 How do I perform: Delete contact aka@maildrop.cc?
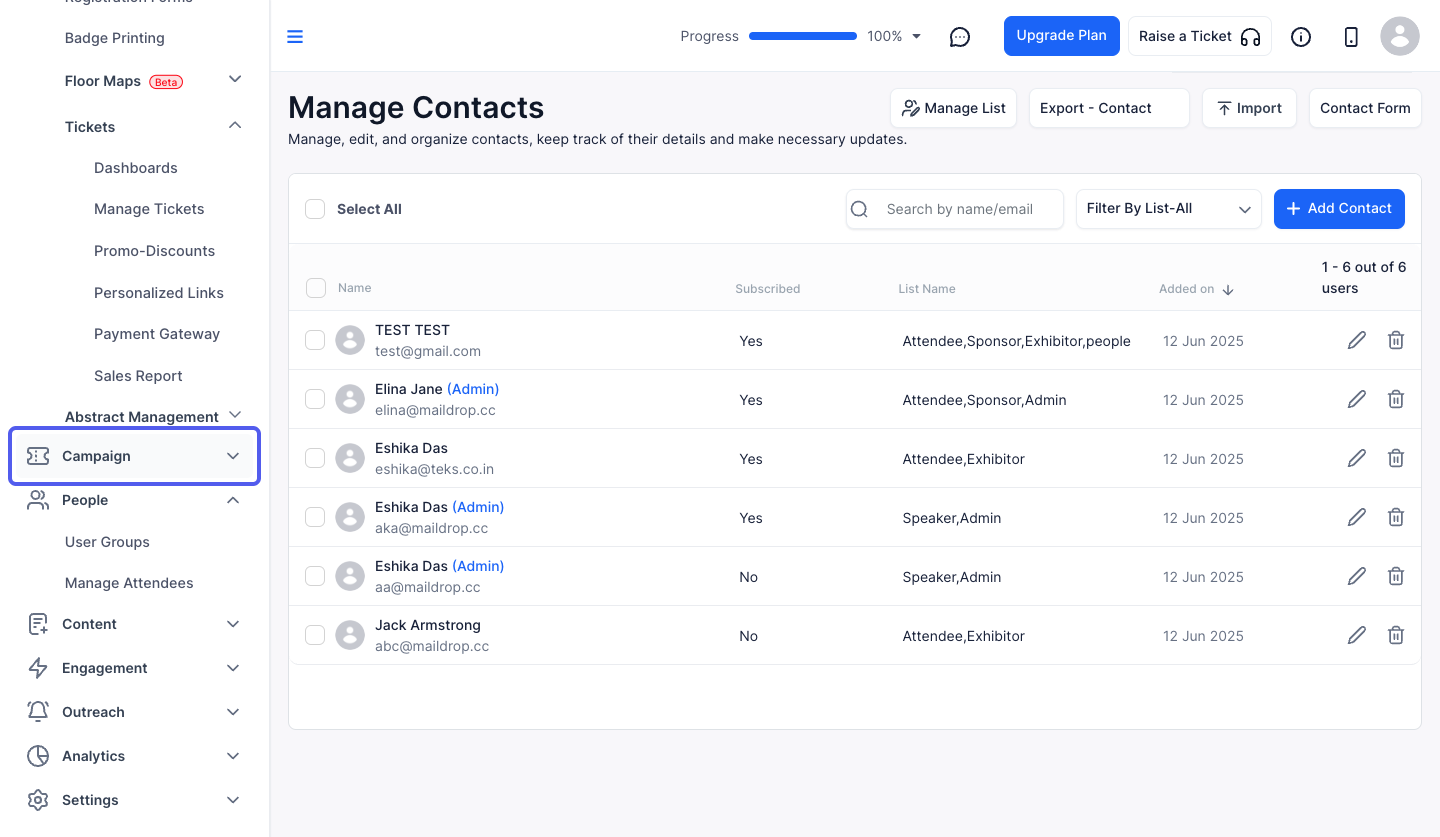pyautogui.click(x=1396, y=517)
